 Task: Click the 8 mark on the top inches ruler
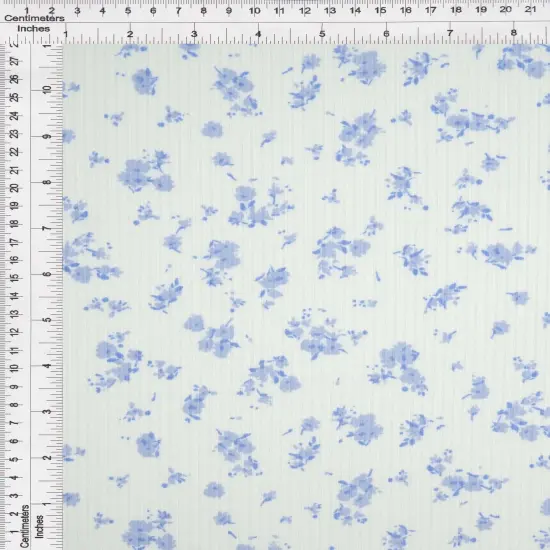tap(514, 33)
